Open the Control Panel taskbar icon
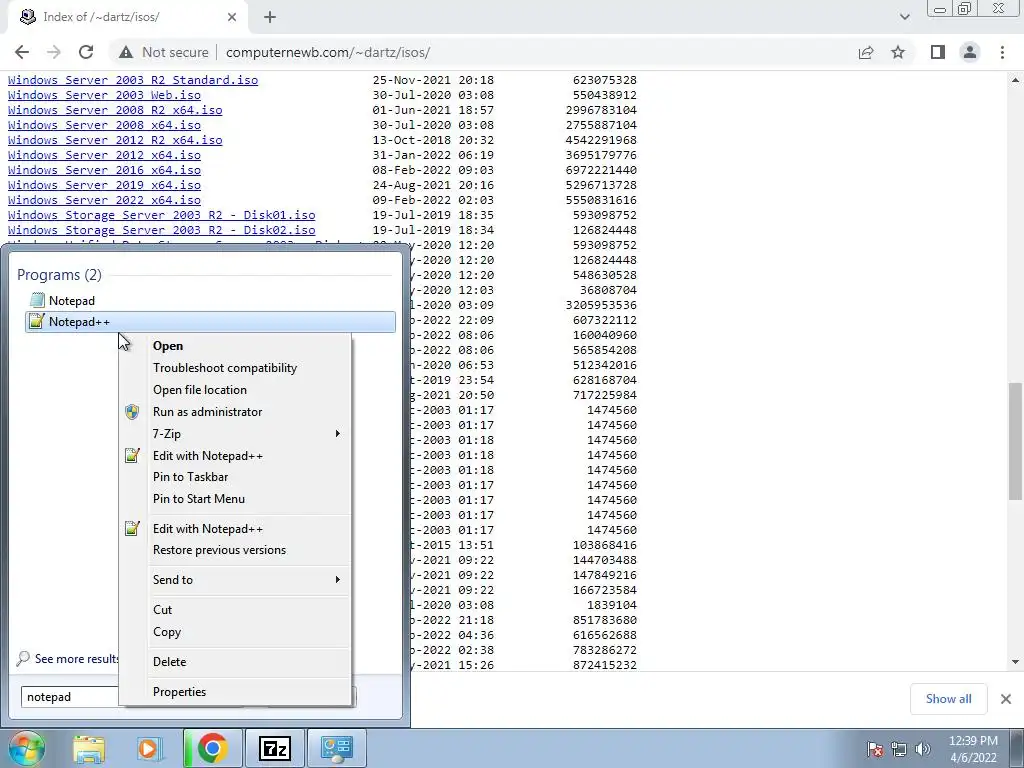1024x768 pixels. click(x=336, y=748)
